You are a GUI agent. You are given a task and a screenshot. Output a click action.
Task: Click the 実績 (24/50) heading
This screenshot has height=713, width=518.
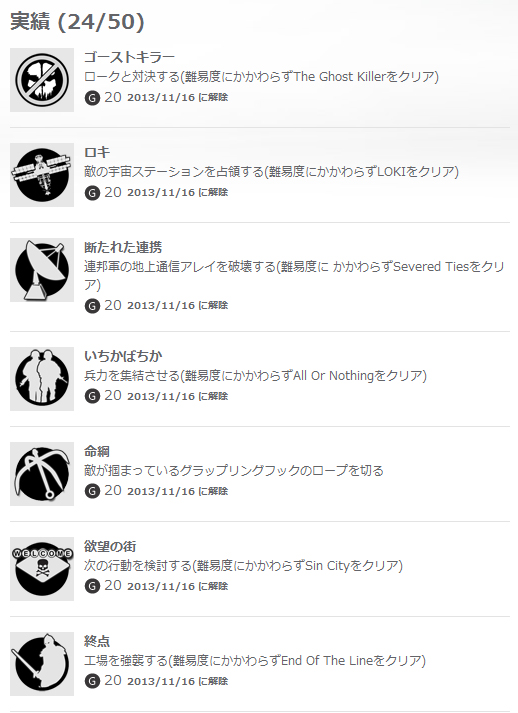pos(77,21)
